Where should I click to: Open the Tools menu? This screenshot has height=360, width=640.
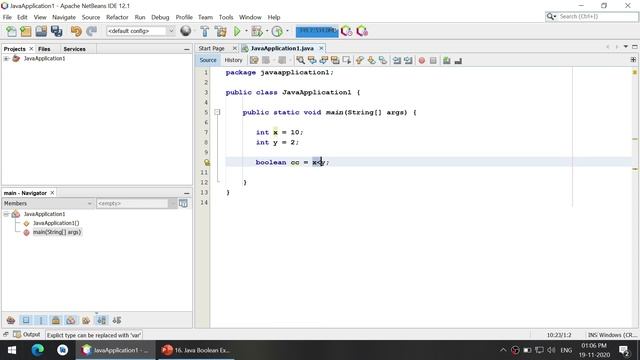pyautogui.click(x=226, y=17)
